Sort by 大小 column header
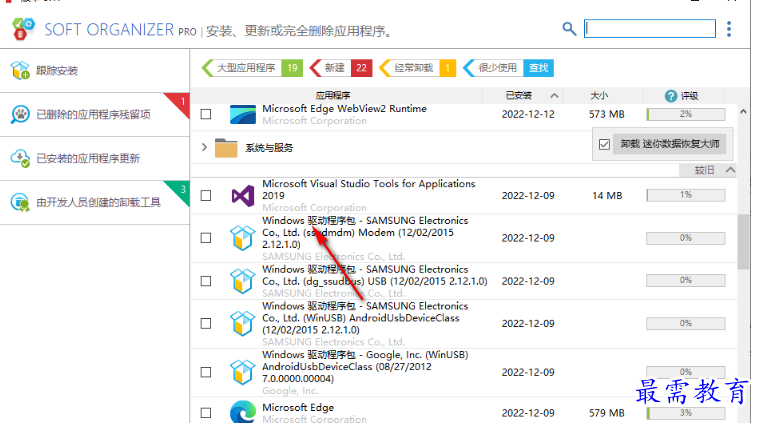 (599, 96)
